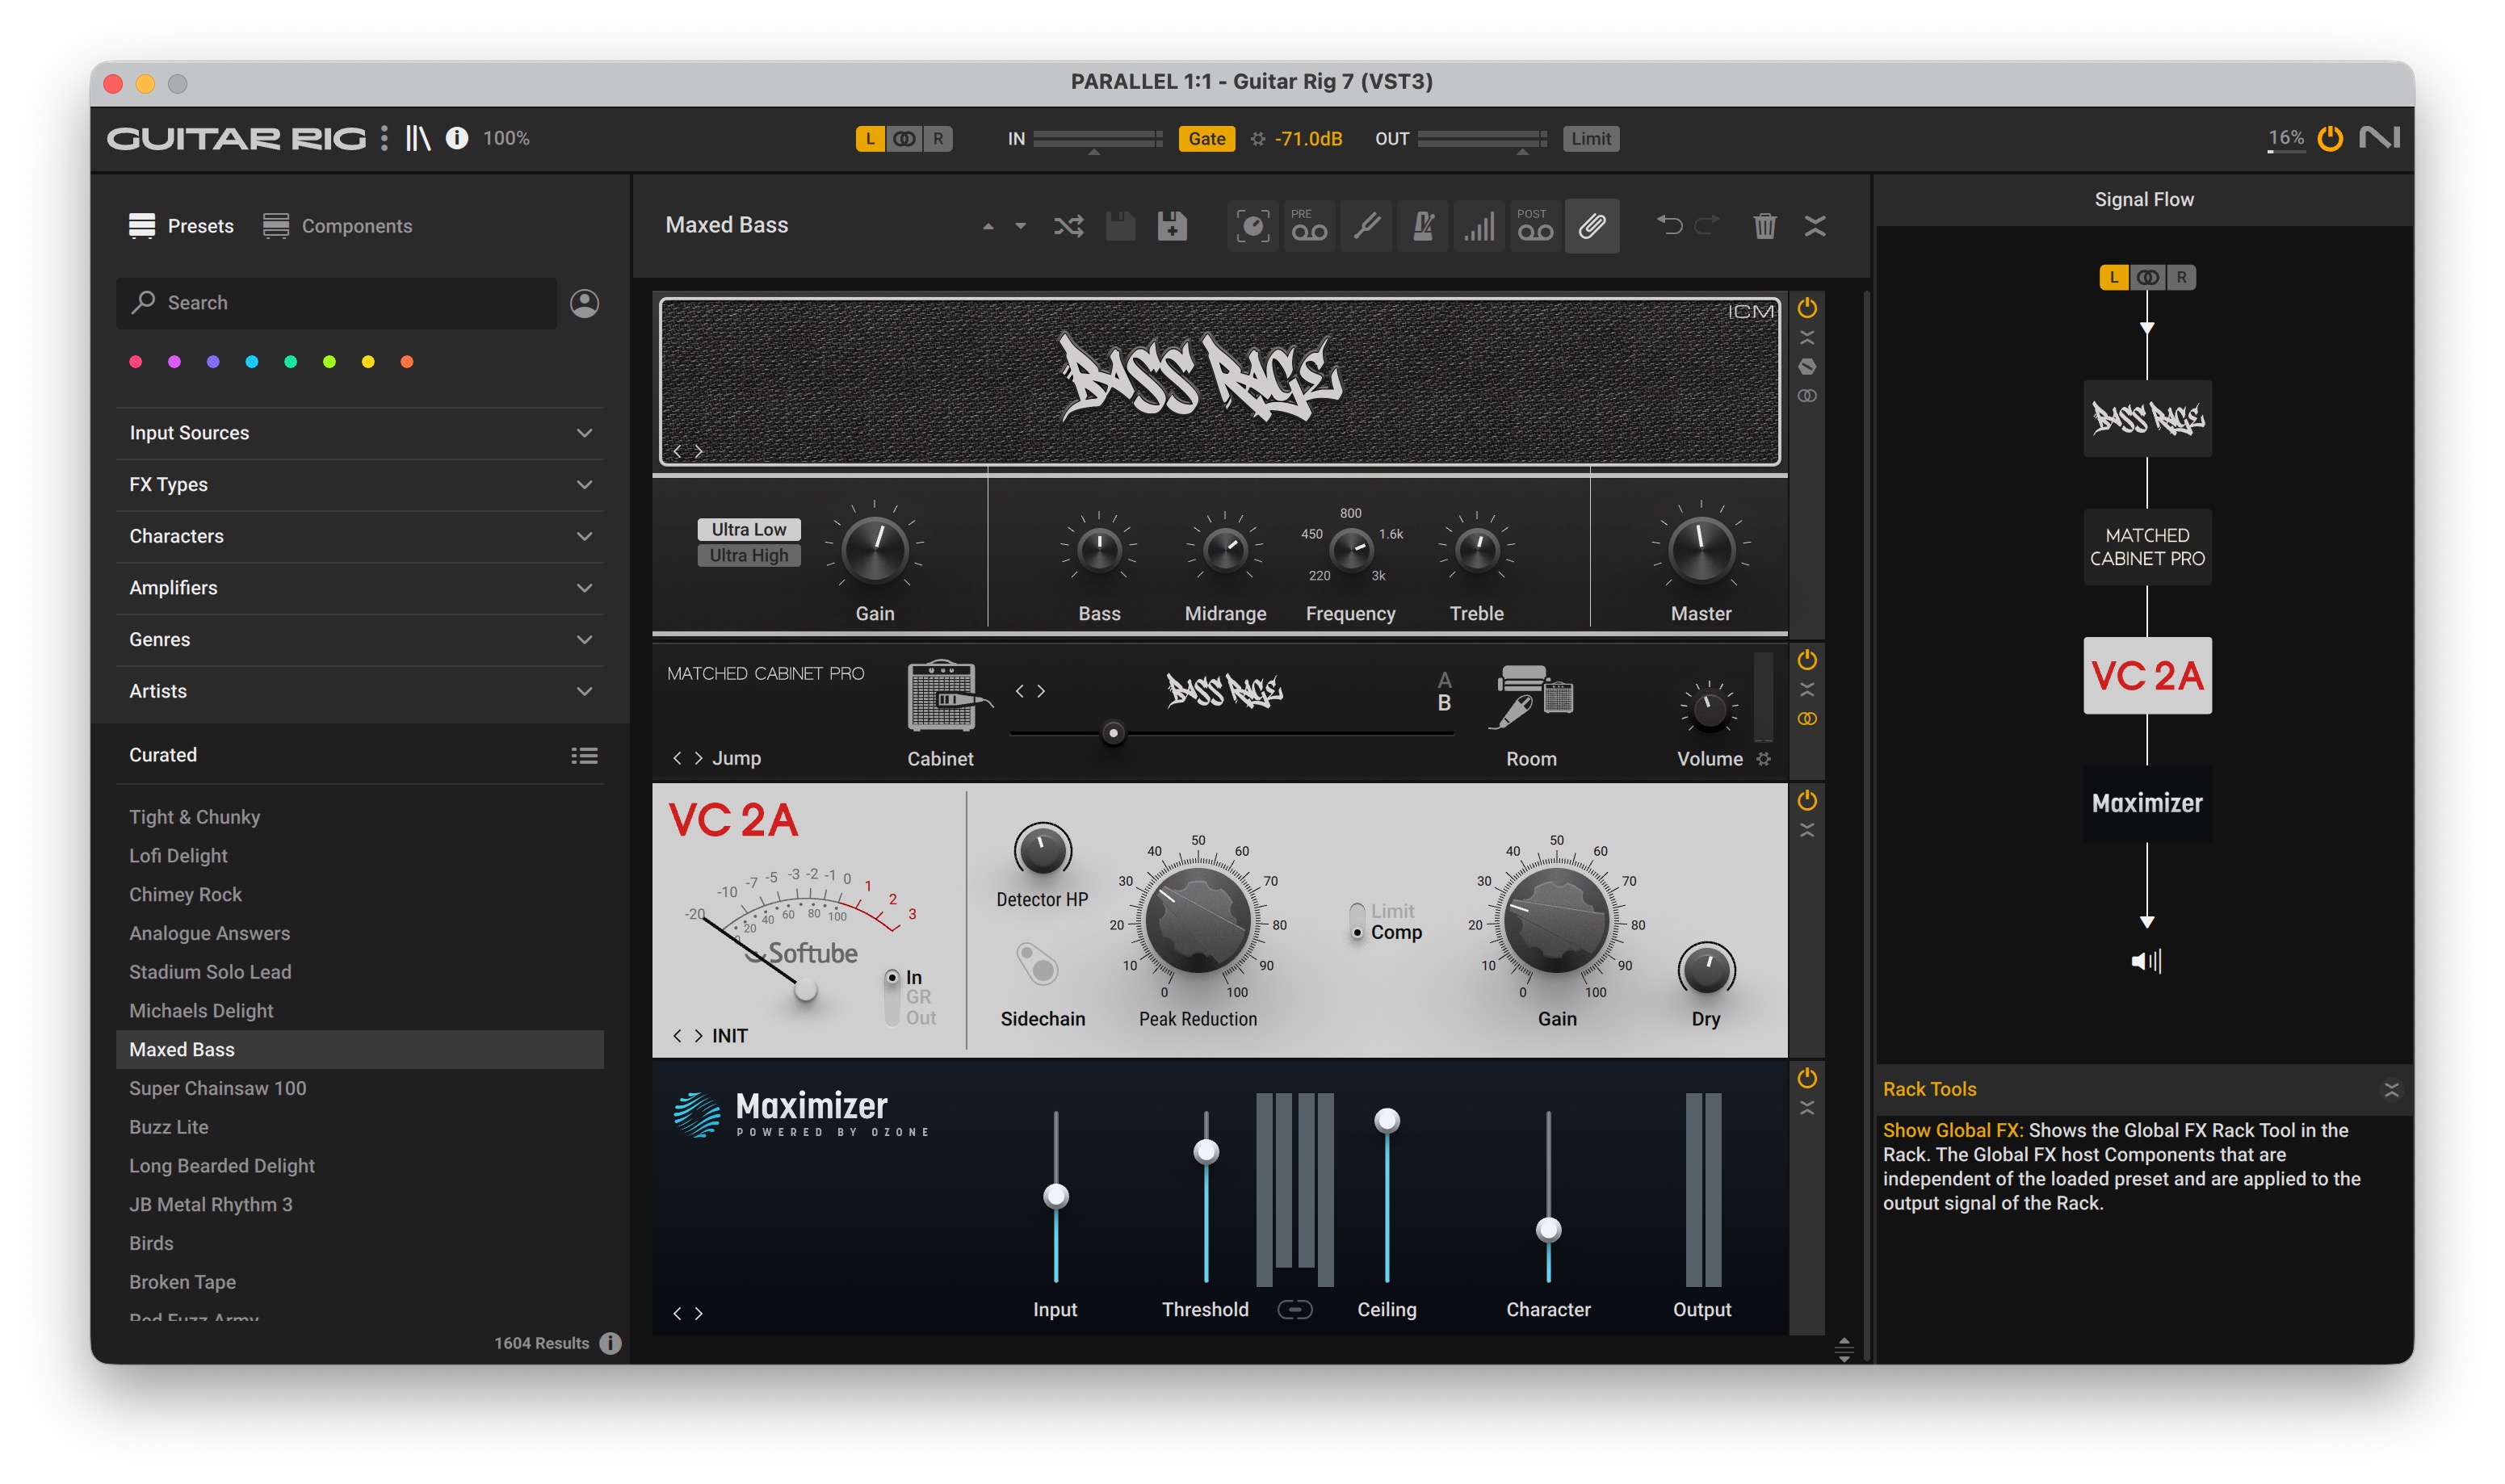Click the user account icon
This screenshot has height=1484, width=2505.
(x=585, y=303)
